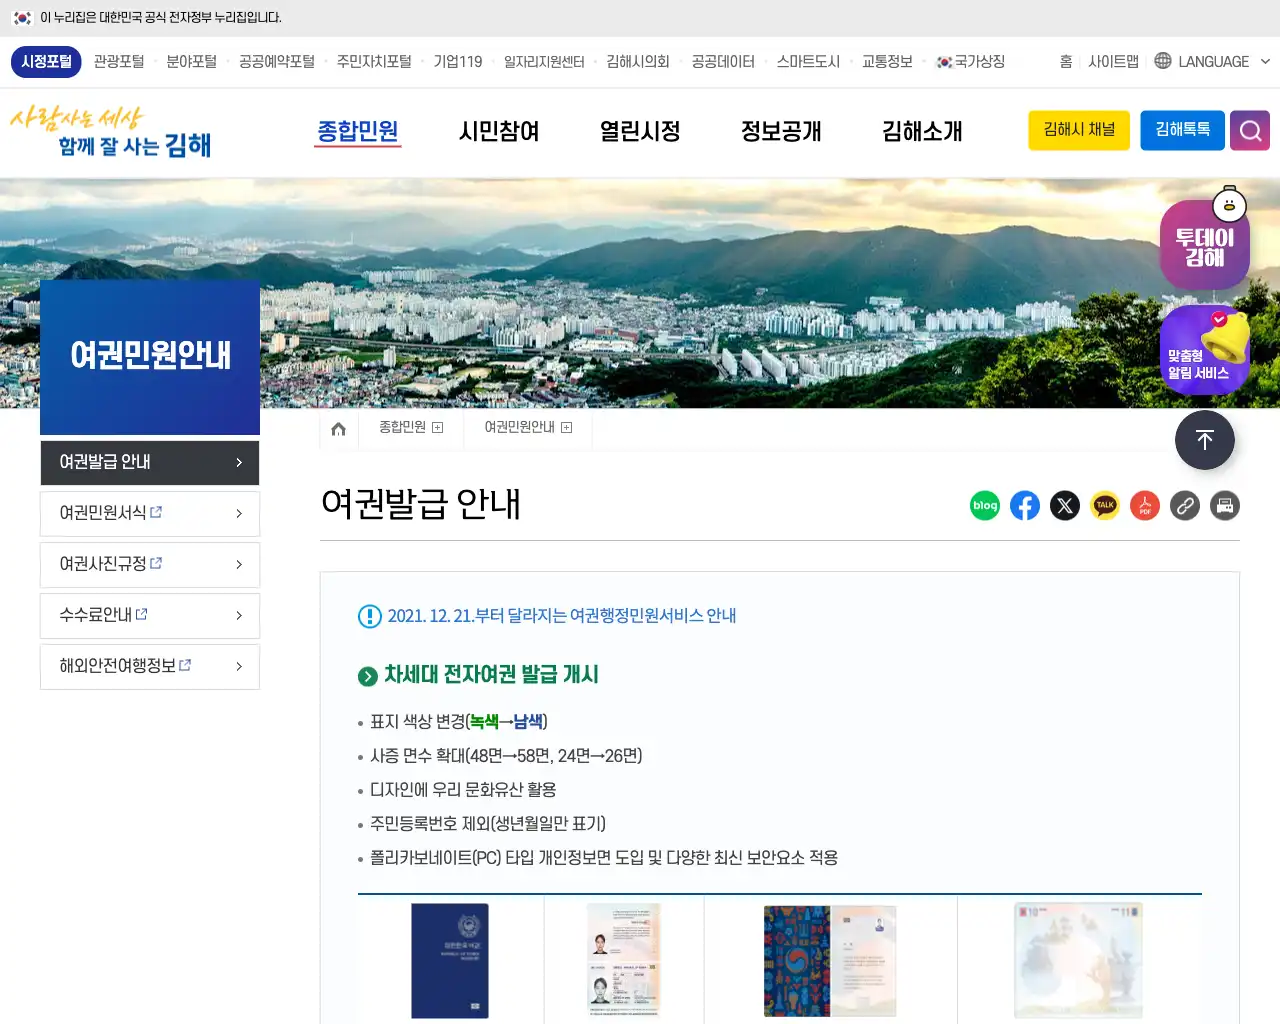Screen dimensions: 1280x1024
Task: Open the 일자리지원센터 link
Action: click(x=544, y=62)
